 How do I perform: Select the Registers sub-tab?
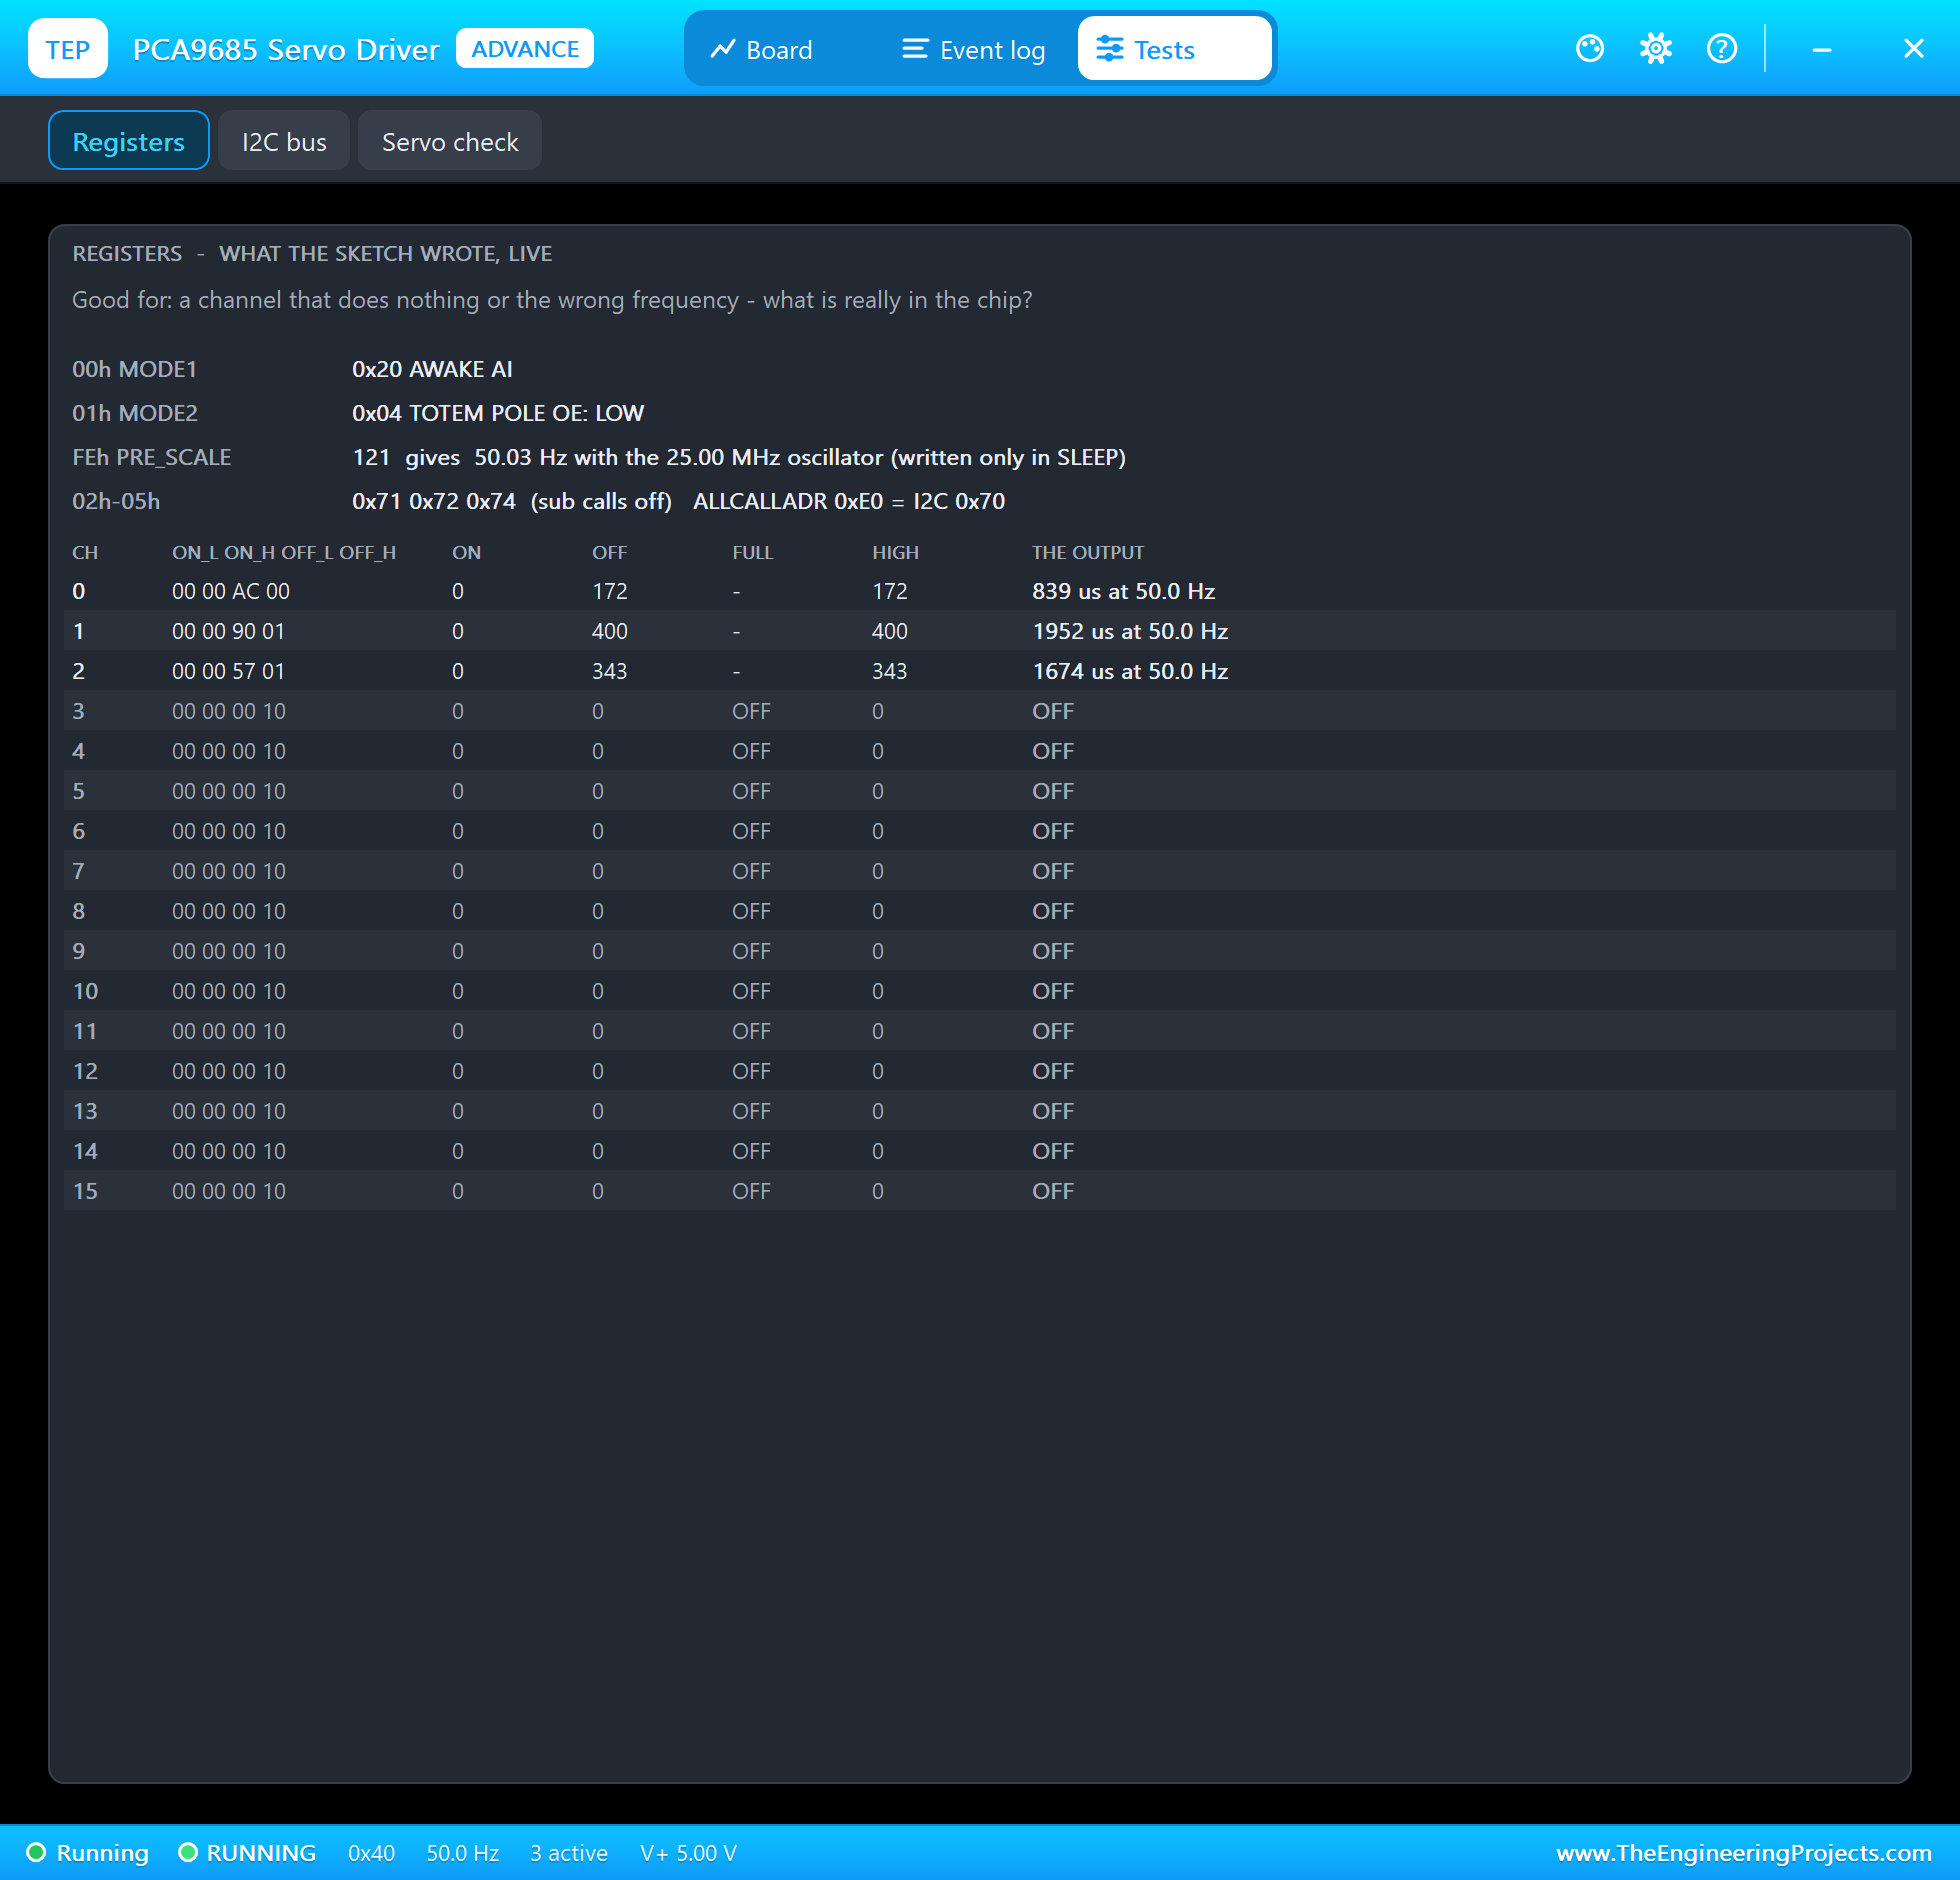pos(129,141)
